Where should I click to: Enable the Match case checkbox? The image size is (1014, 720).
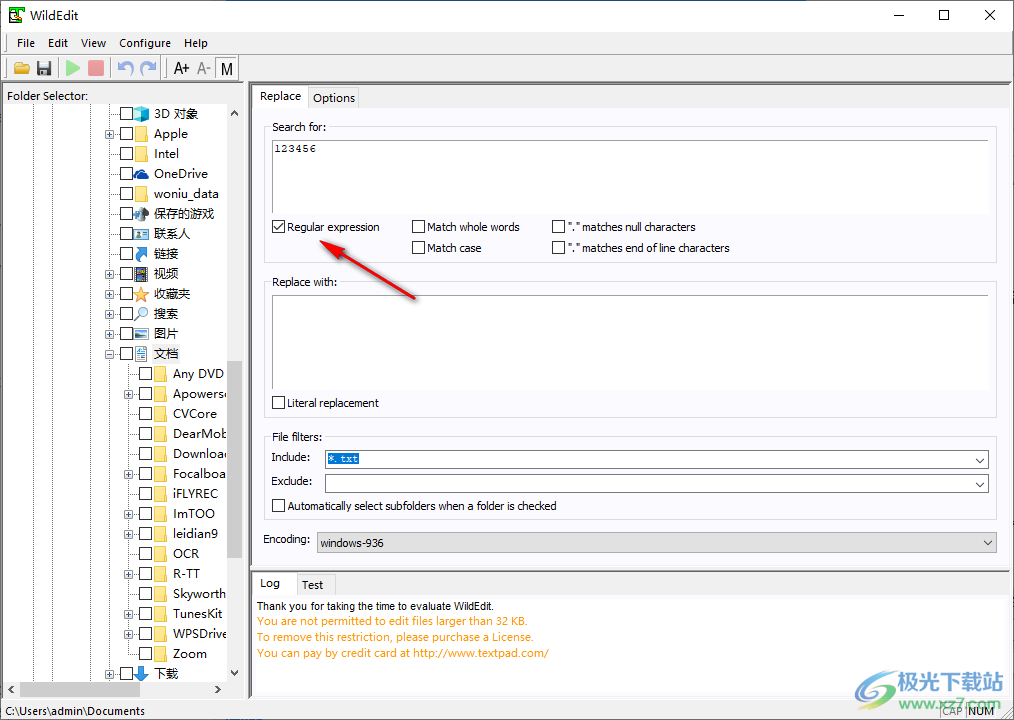coord(419,248)
